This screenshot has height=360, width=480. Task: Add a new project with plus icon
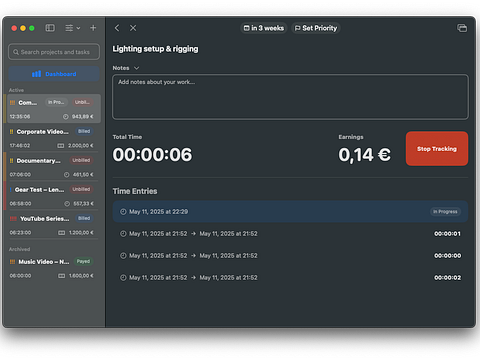[x=93, y=28]
